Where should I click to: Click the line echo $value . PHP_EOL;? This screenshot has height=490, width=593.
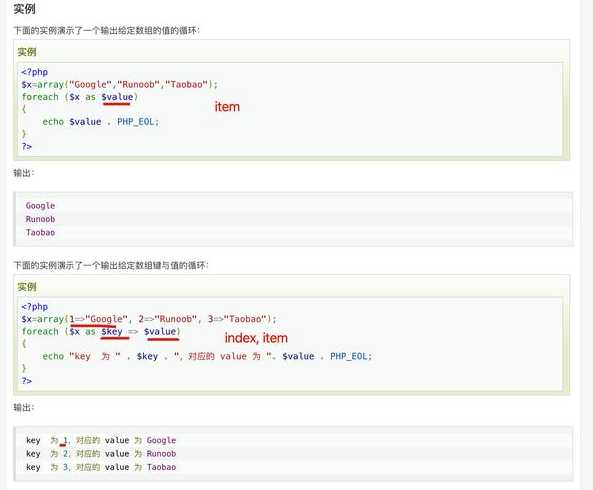tap(101, 122)
